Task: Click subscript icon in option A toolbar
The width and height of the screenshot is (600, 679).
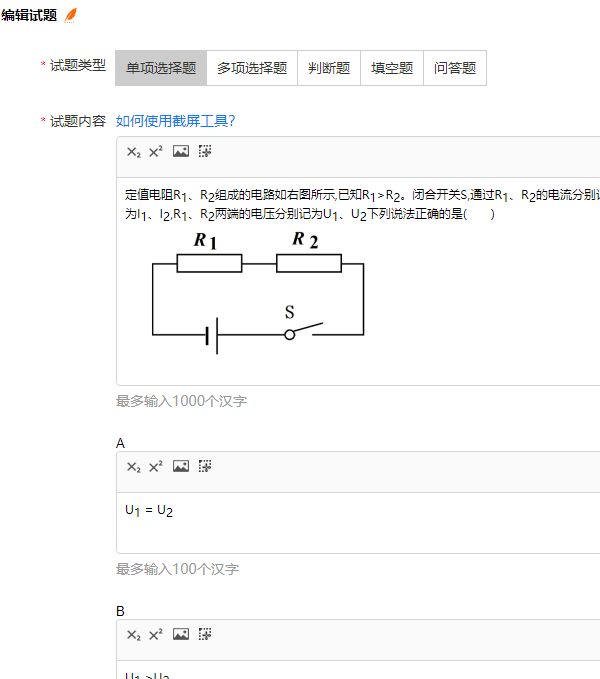Action: [x=133, y=467]
